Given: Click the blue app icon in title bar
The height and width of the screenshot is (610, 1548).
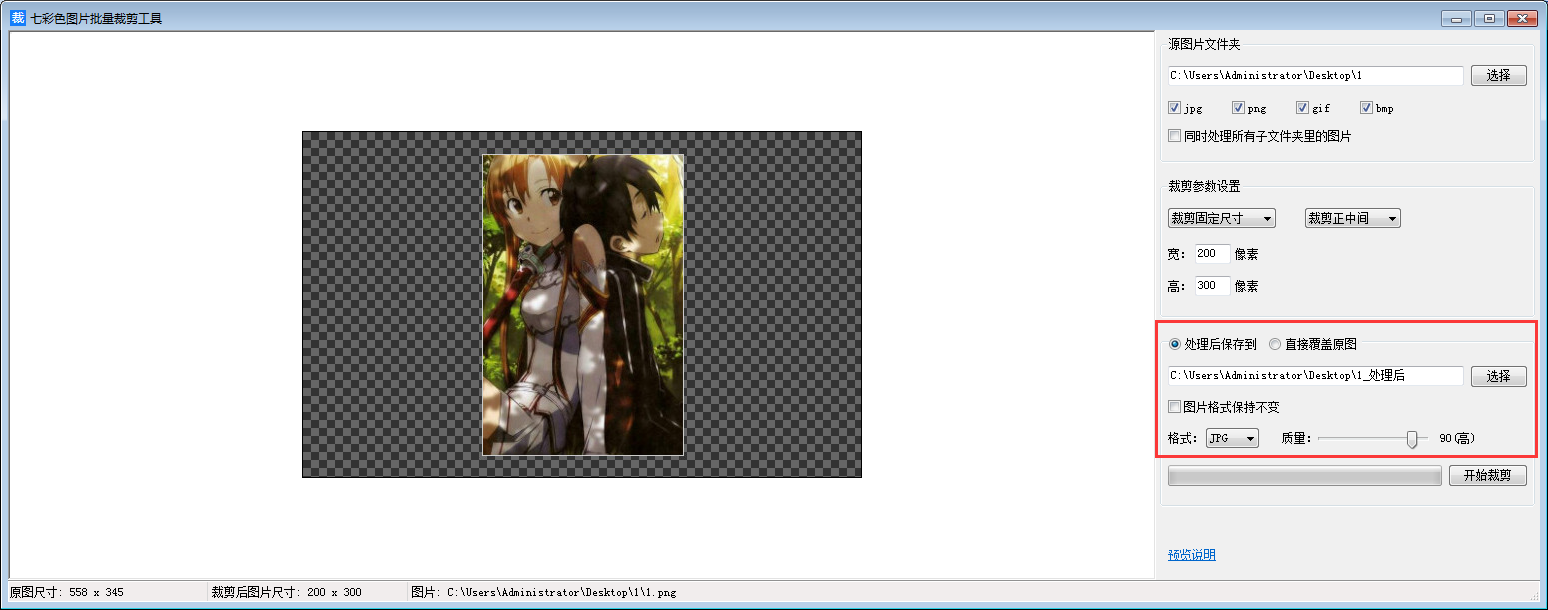Looking at the screenshot, I should [x=17, y=17].
